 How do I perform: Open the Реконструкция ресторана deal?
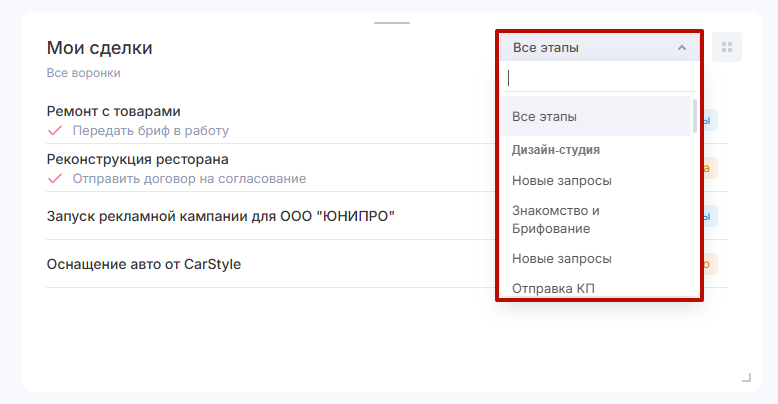click(x=138, y=159)
